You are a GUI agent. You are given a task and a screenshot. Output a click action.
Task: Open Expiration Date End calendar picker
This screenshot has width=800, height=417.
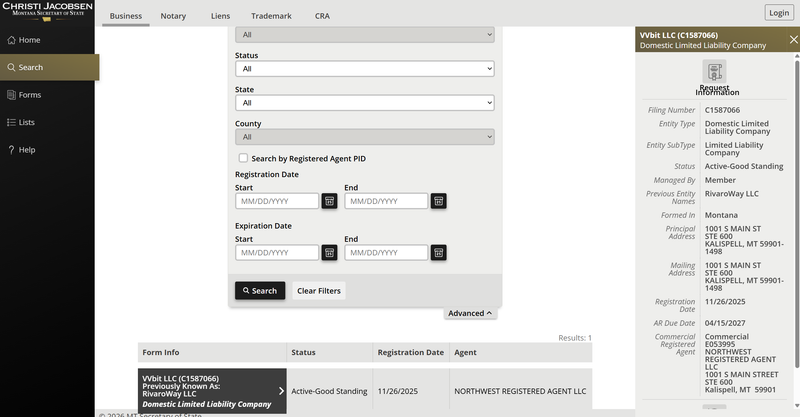[438, 253]
